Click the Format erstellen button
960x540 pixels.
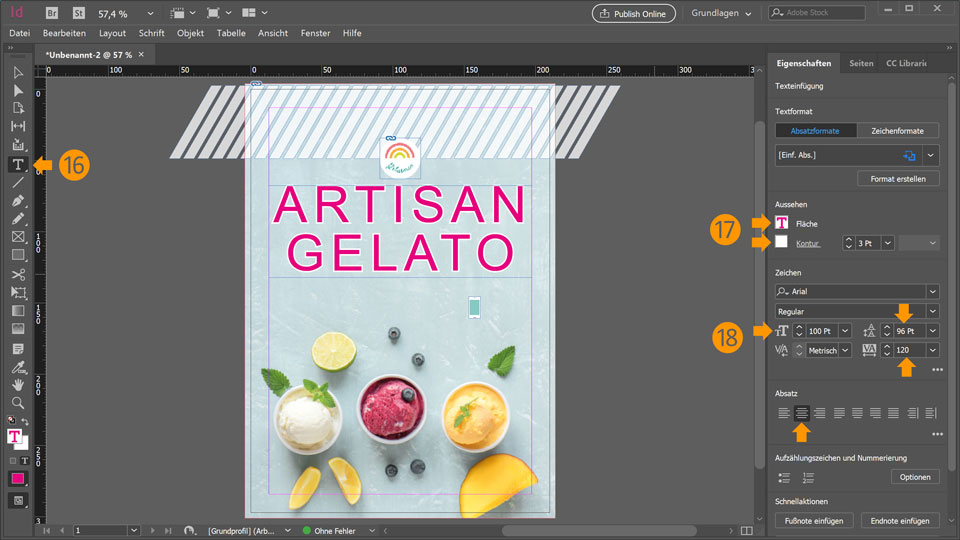tap(898, 179)
